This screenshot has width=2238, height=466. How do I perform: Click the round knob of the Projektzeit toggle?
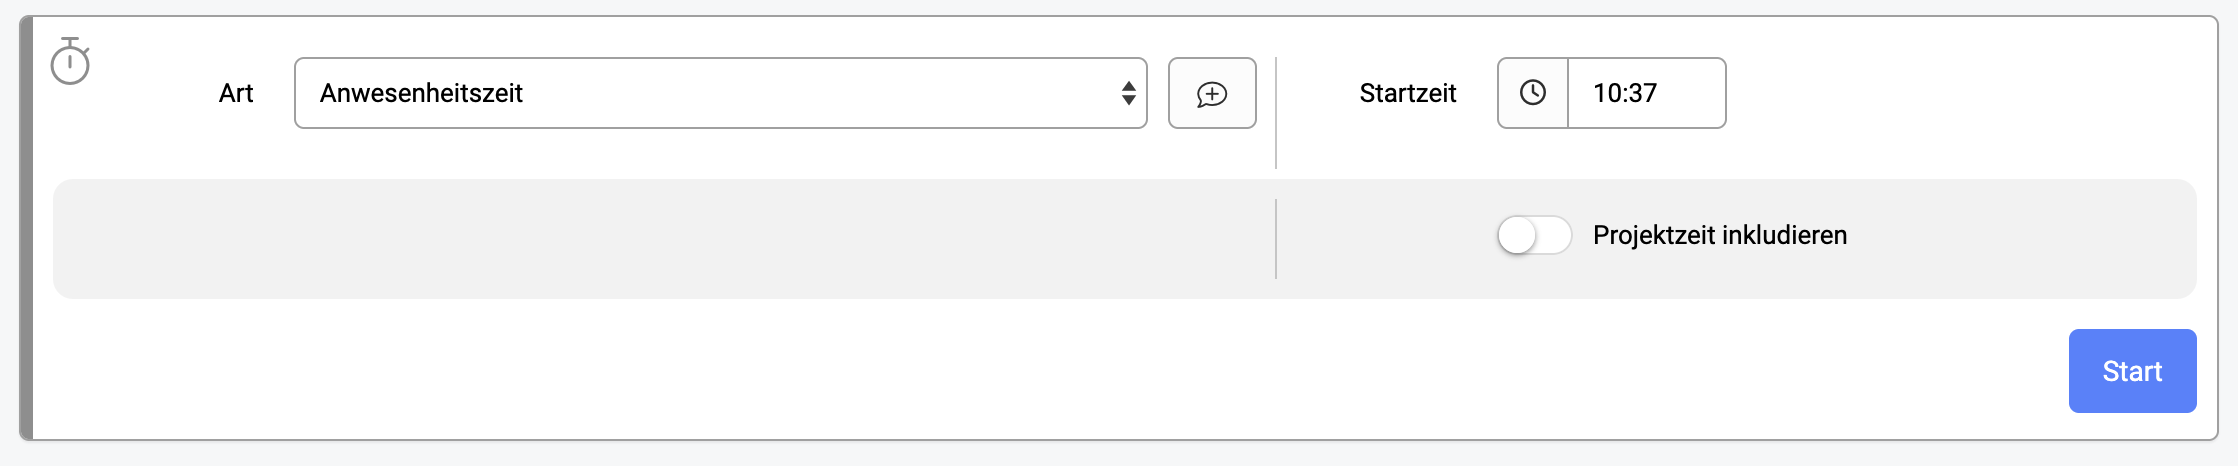pyautogui.click(x=1517, y=235)
